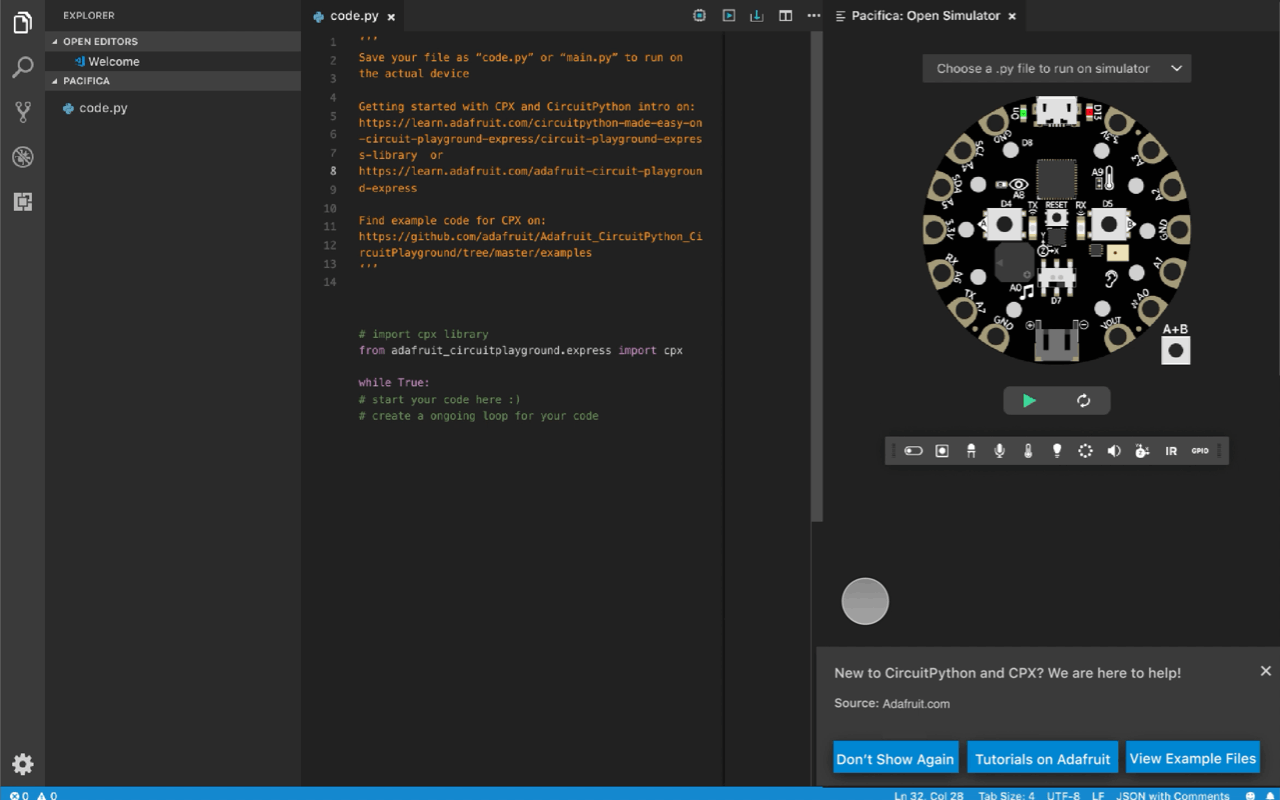
Task: Collapse the Open Editors section
Action: point(173,41)
